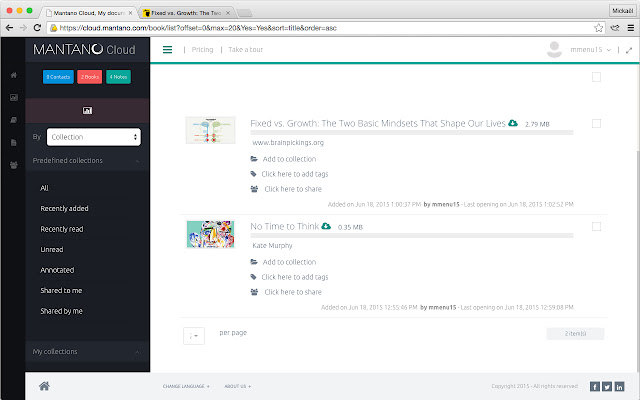The image size is (640, 400).
Task: Click collection folder icon under Fixed vs. Growth
Action: (254, 159)
